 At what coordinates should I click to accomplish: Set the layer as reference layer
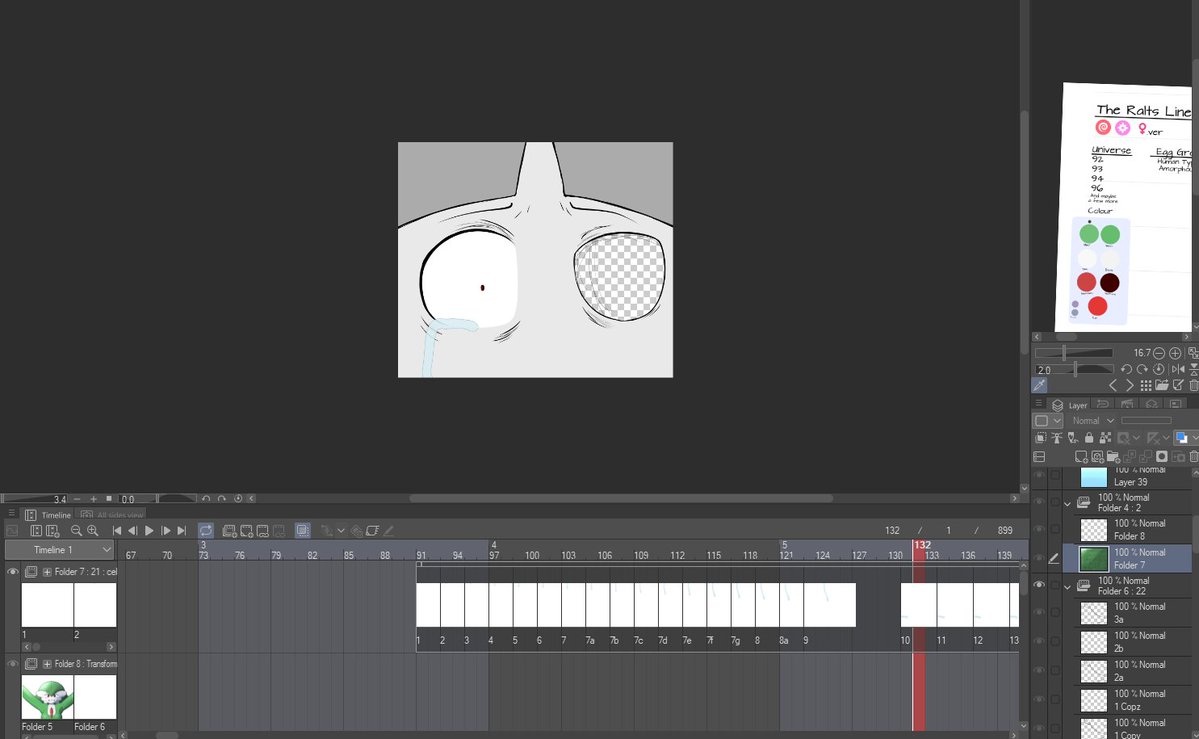pyautogui.click(x=1057, y=438)
